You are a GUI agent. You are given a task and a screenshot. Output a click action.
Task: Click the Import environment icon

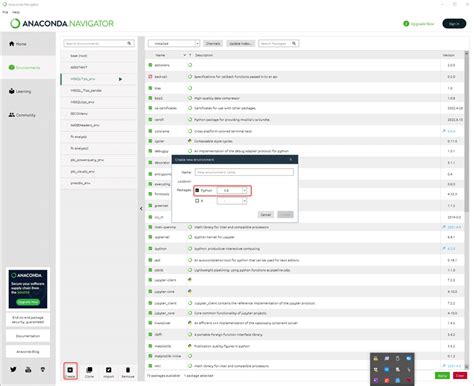[109, 370]
